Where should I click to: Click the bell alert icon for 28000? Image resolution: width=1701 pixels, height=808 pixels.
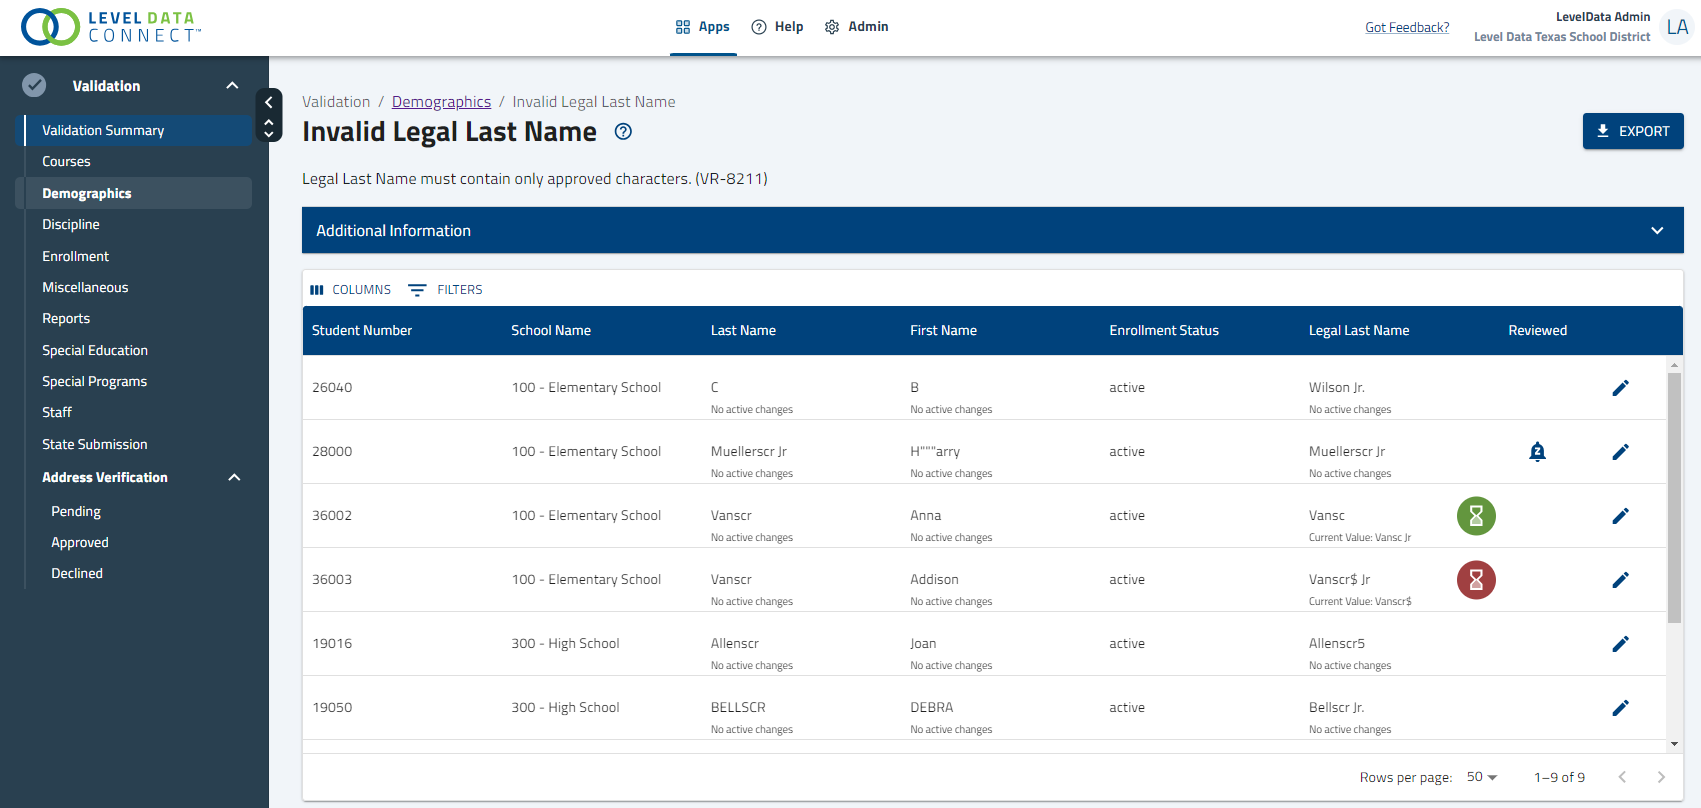(x=1538, y=452)
